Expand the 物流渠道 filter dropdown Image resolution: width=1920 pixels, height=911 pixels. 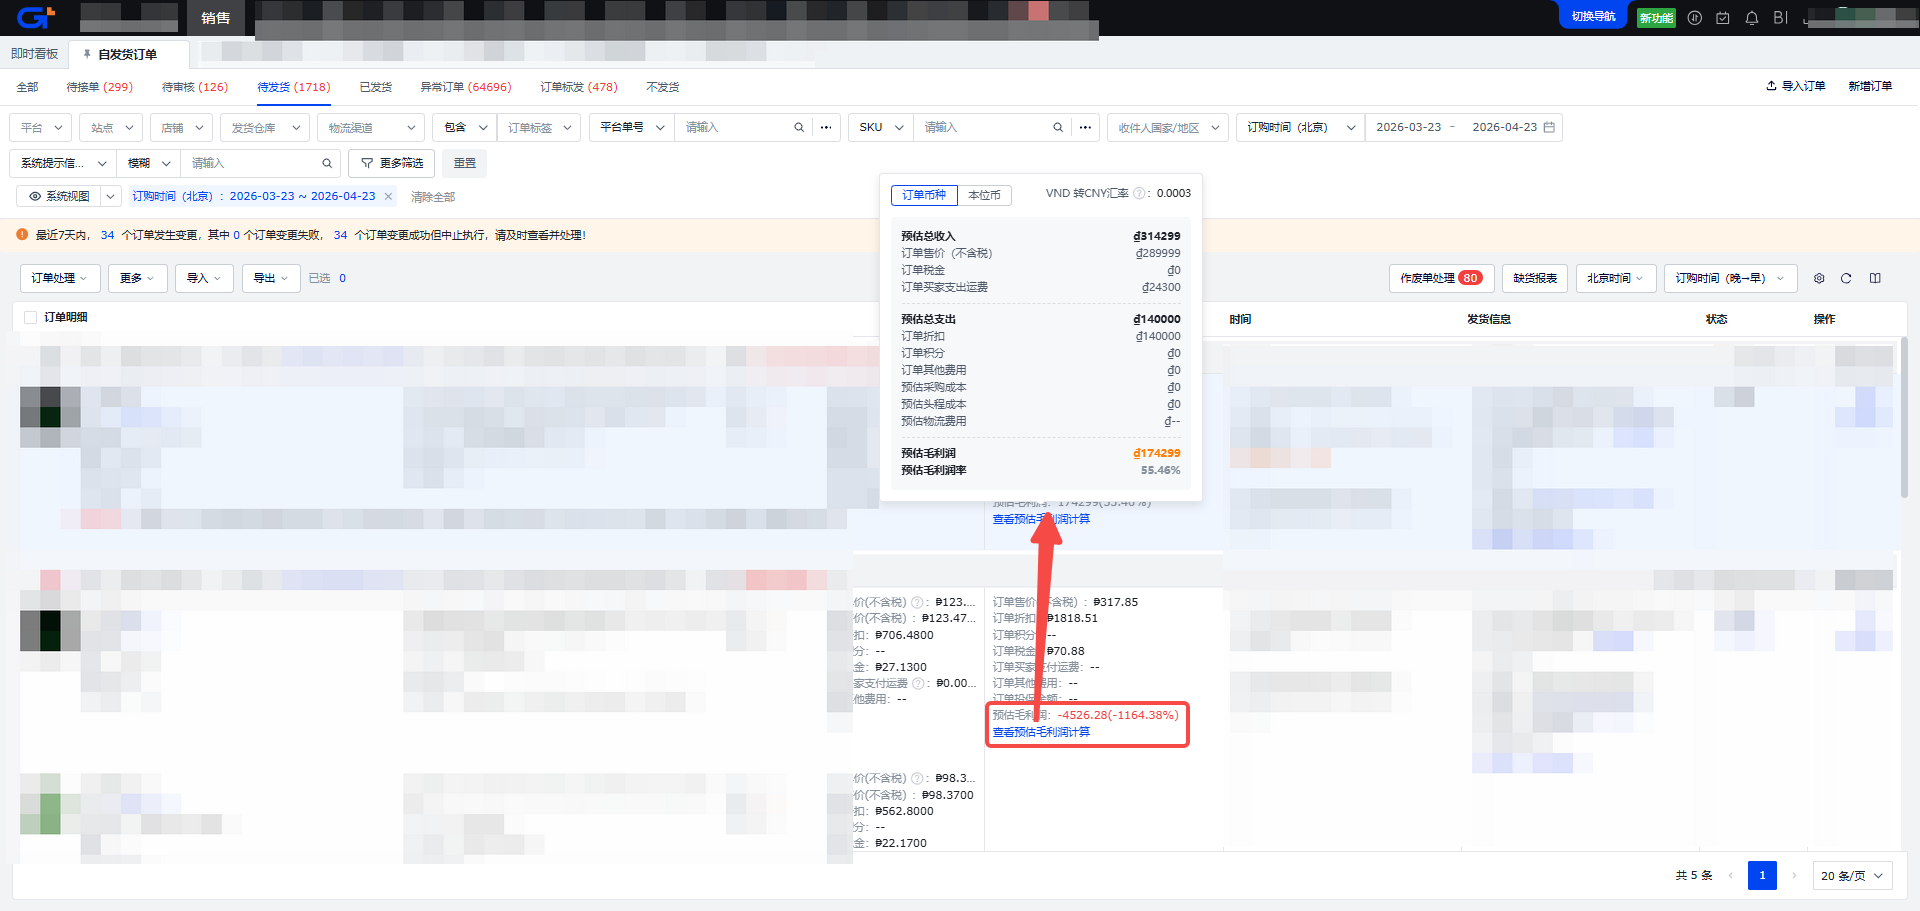(x=372, y=128)
